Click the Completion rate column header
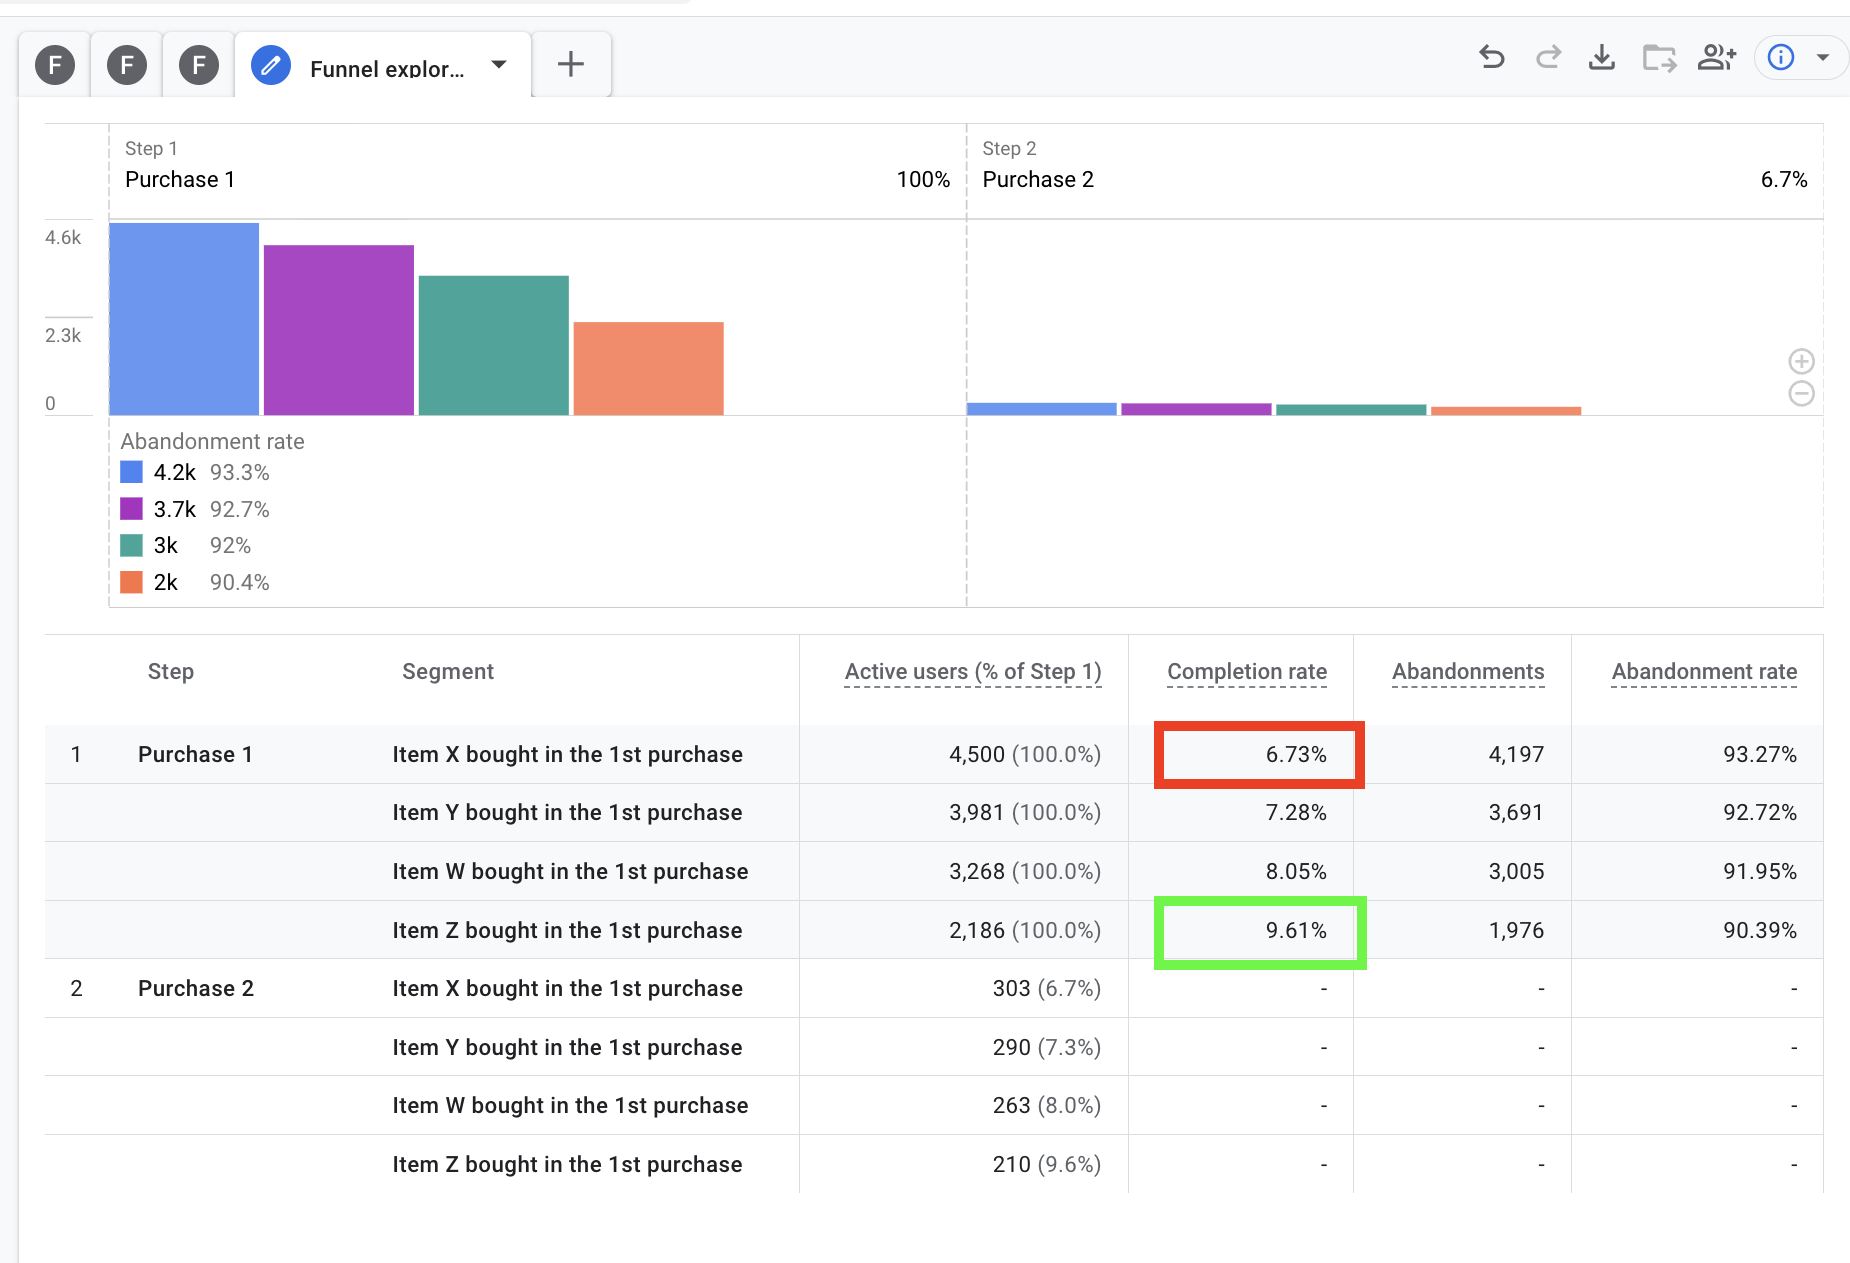 (1247, 672)
